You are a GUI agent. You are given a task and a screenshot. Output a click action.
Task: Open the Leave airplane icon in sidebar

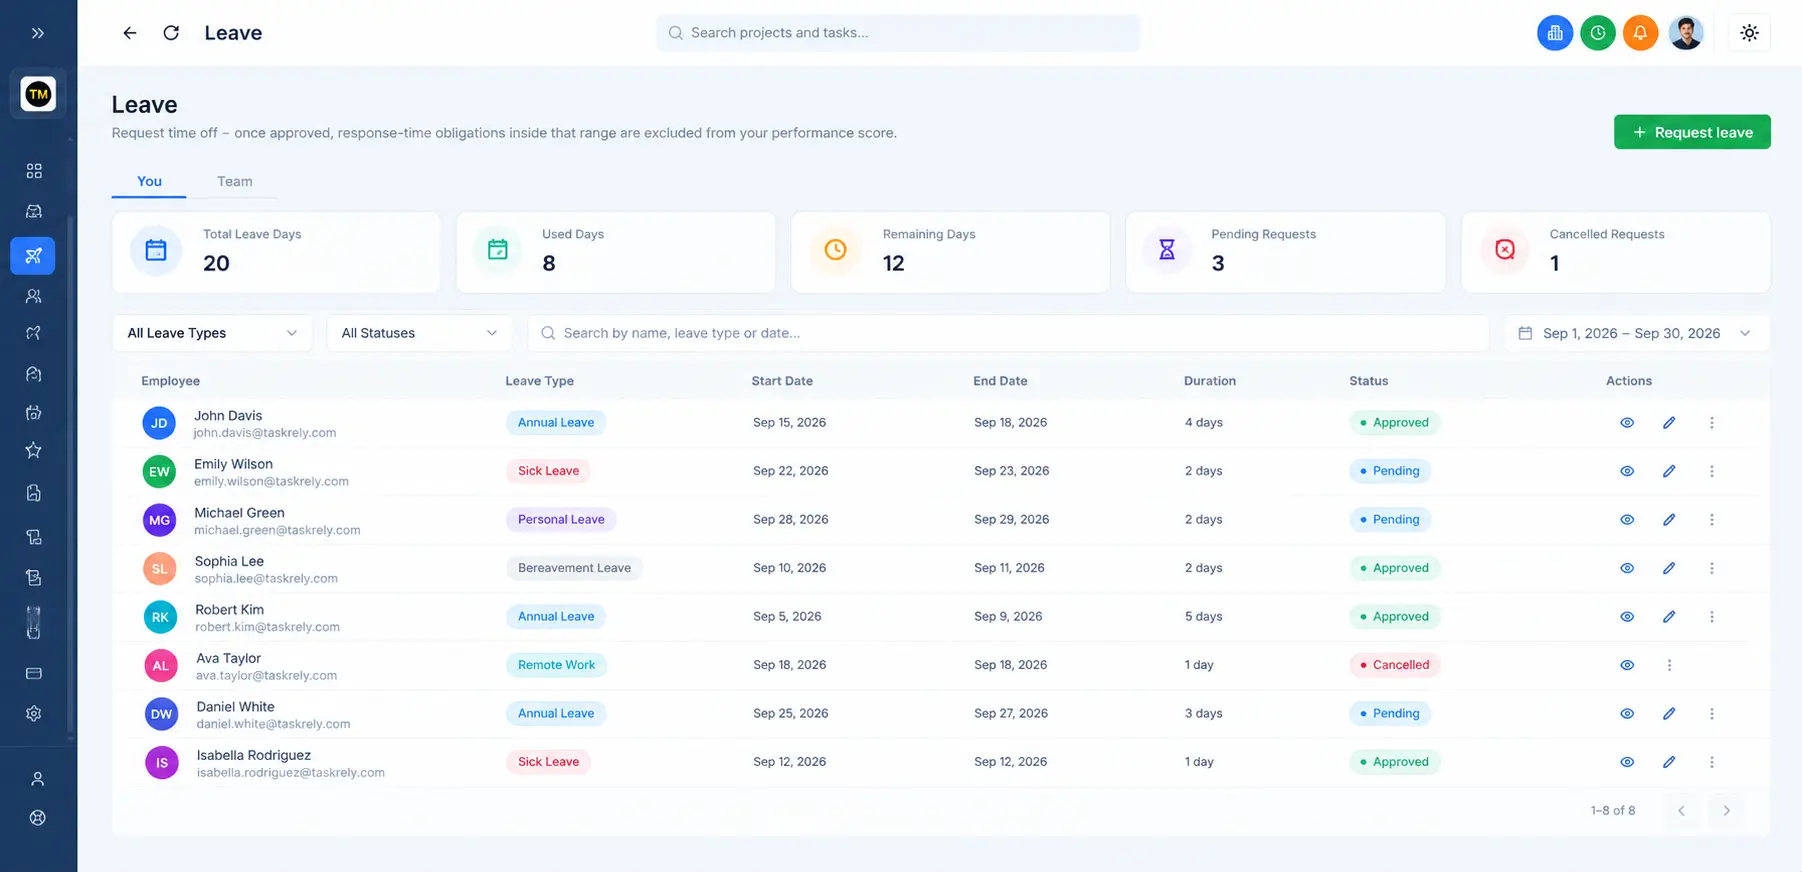33,255
